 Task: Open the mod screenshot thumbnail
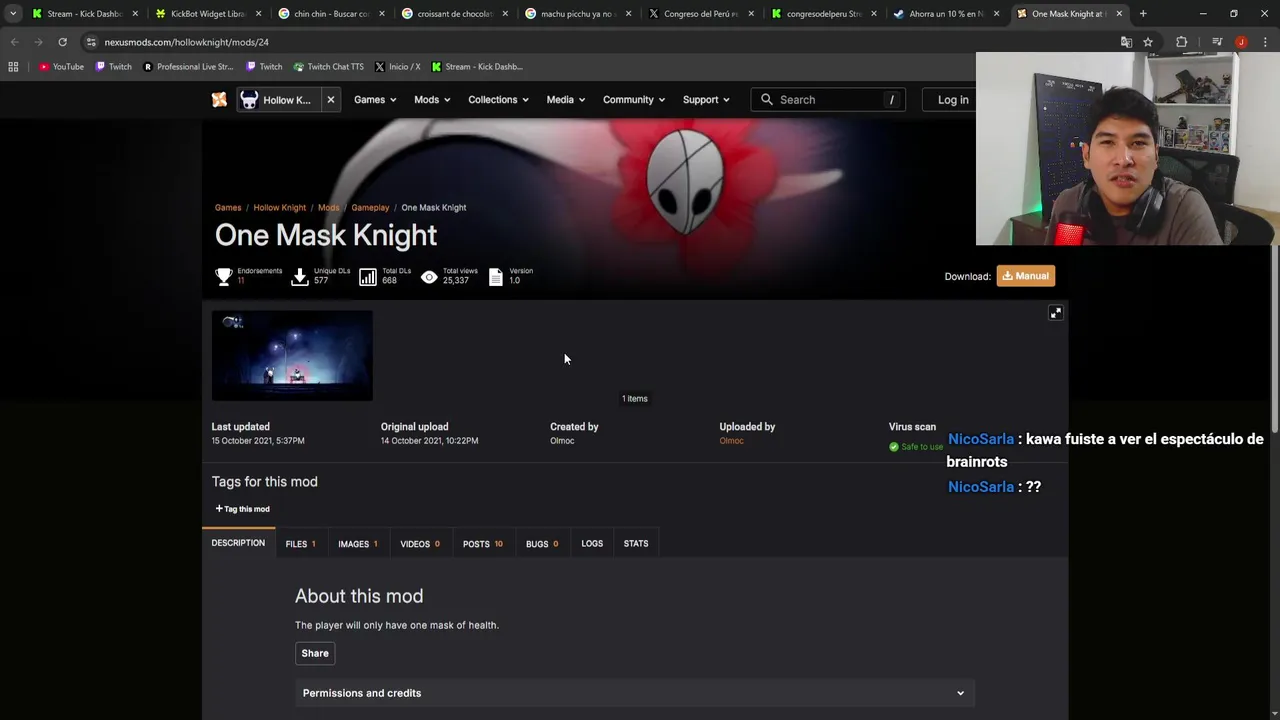pyautogui.click(x=292, y=356)
